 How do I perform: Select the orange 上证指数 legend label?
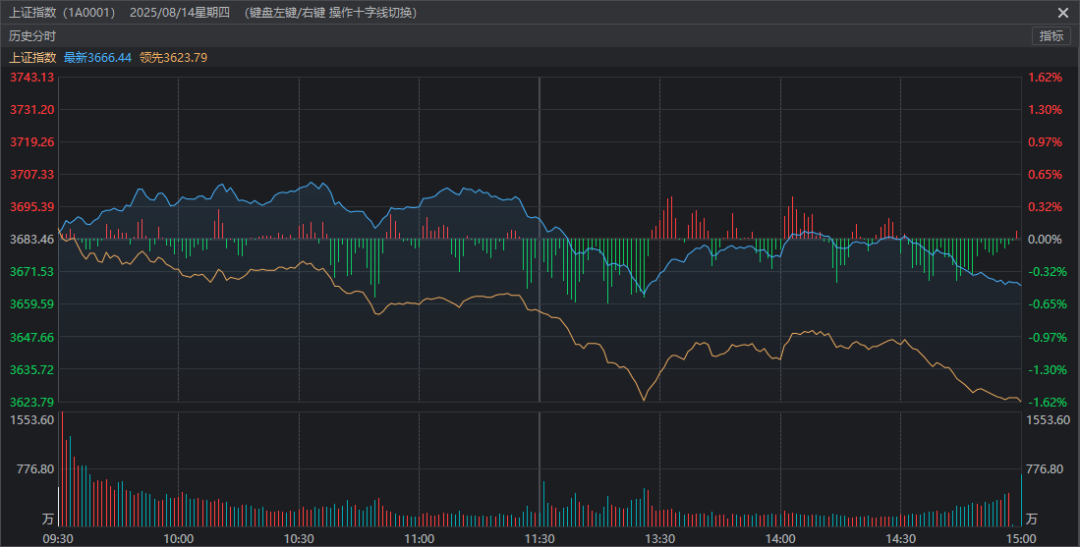(x=32, y=58)
